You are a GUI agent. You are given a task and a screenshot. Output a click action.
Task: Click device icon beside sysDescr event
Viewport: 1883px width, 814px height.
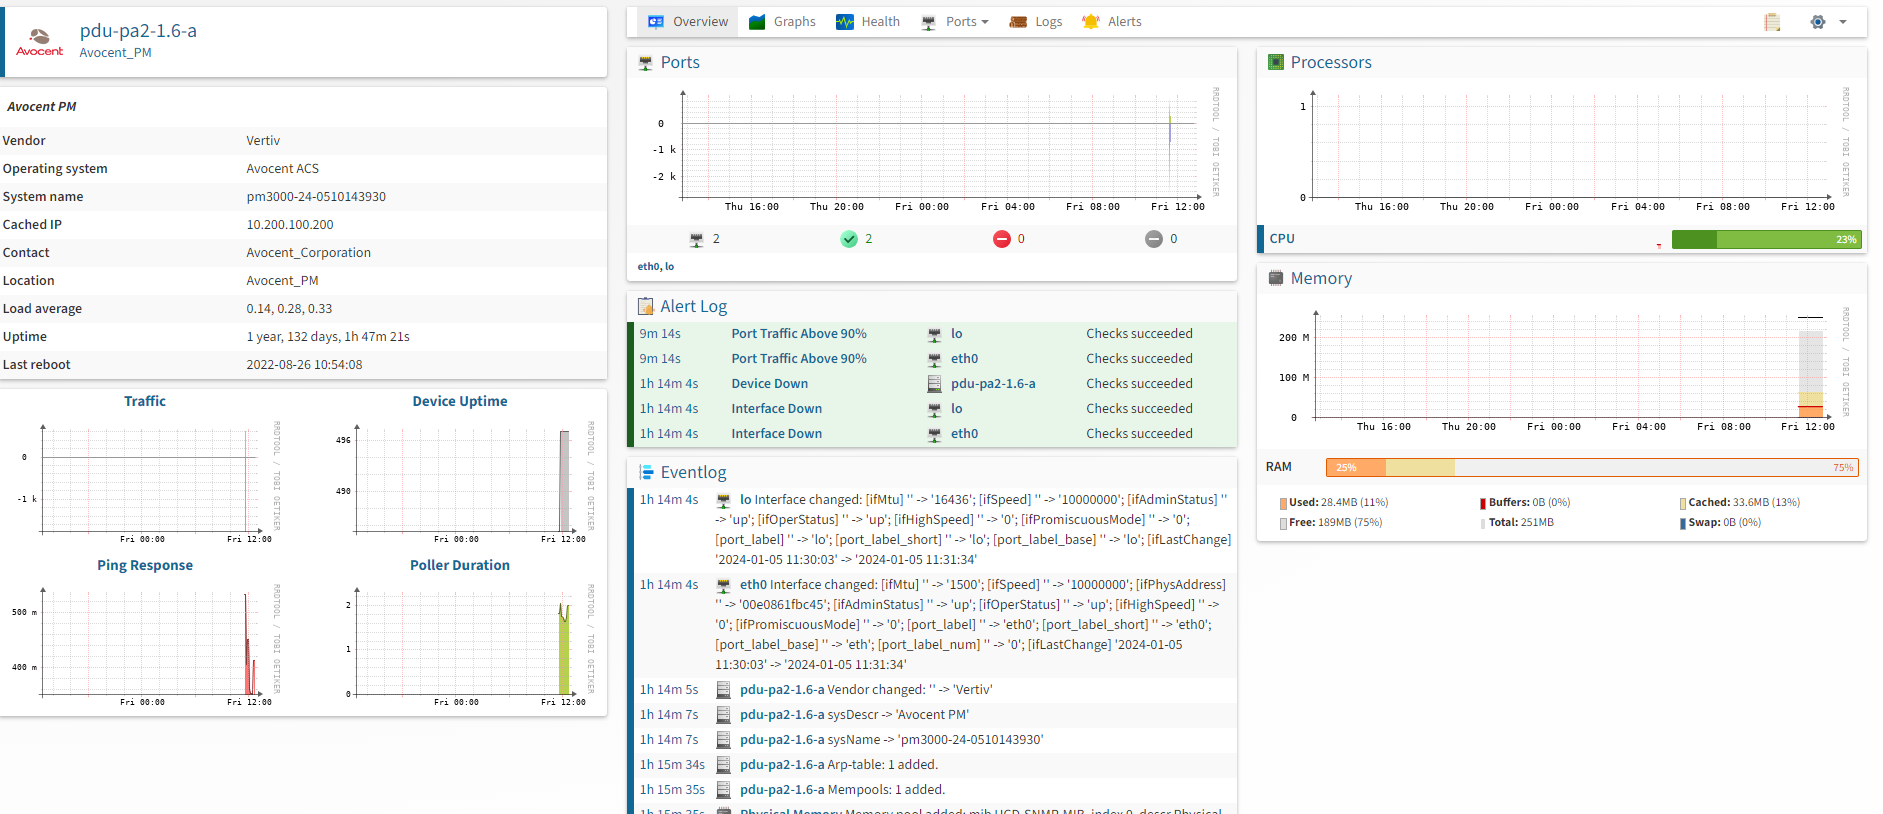(723, 715)
